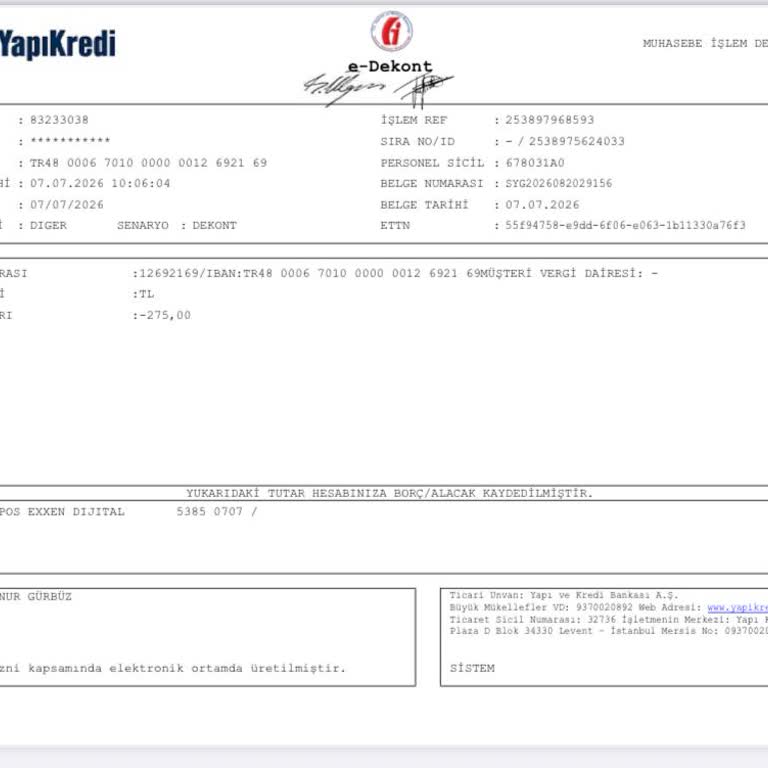
Task: Click the currency value TL
Action: [x=146, y=294]
